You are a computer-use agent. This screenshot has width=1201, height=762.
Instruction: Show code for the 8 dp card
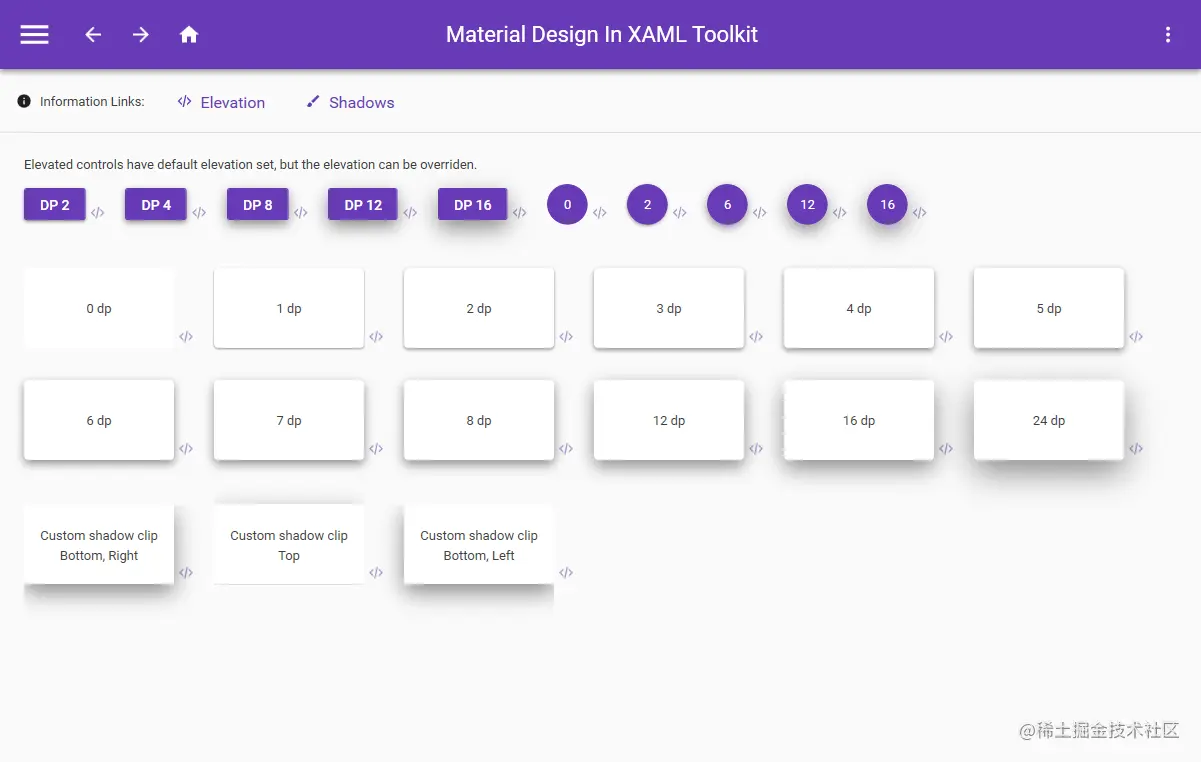[566, 449]
